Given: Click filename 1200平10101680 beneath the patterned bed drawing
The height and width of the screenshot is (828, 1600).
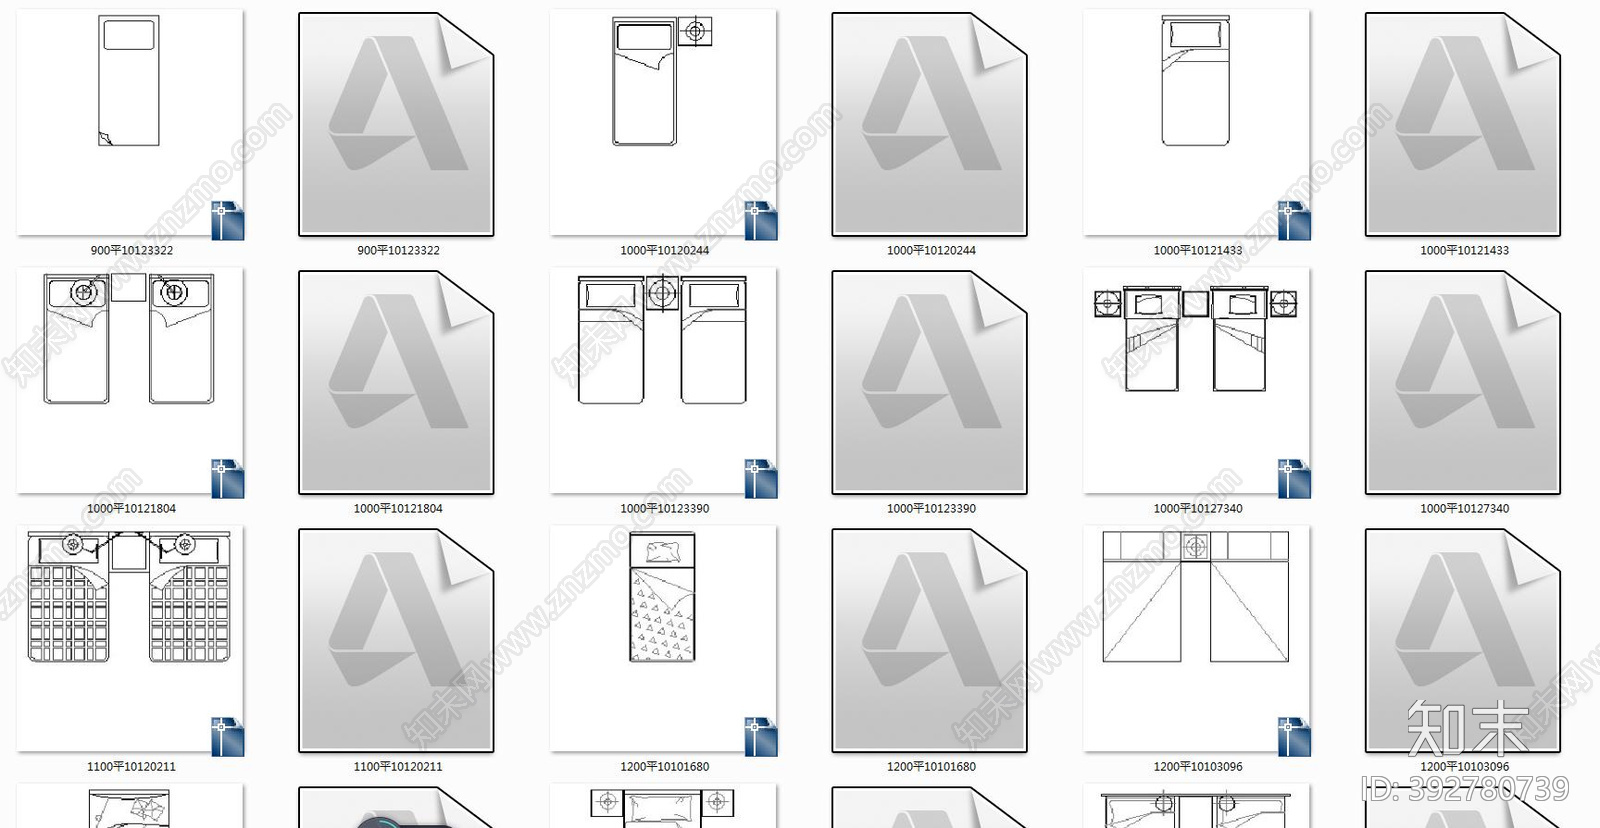Looking at the screenshot, I should (x=665, y=766).
